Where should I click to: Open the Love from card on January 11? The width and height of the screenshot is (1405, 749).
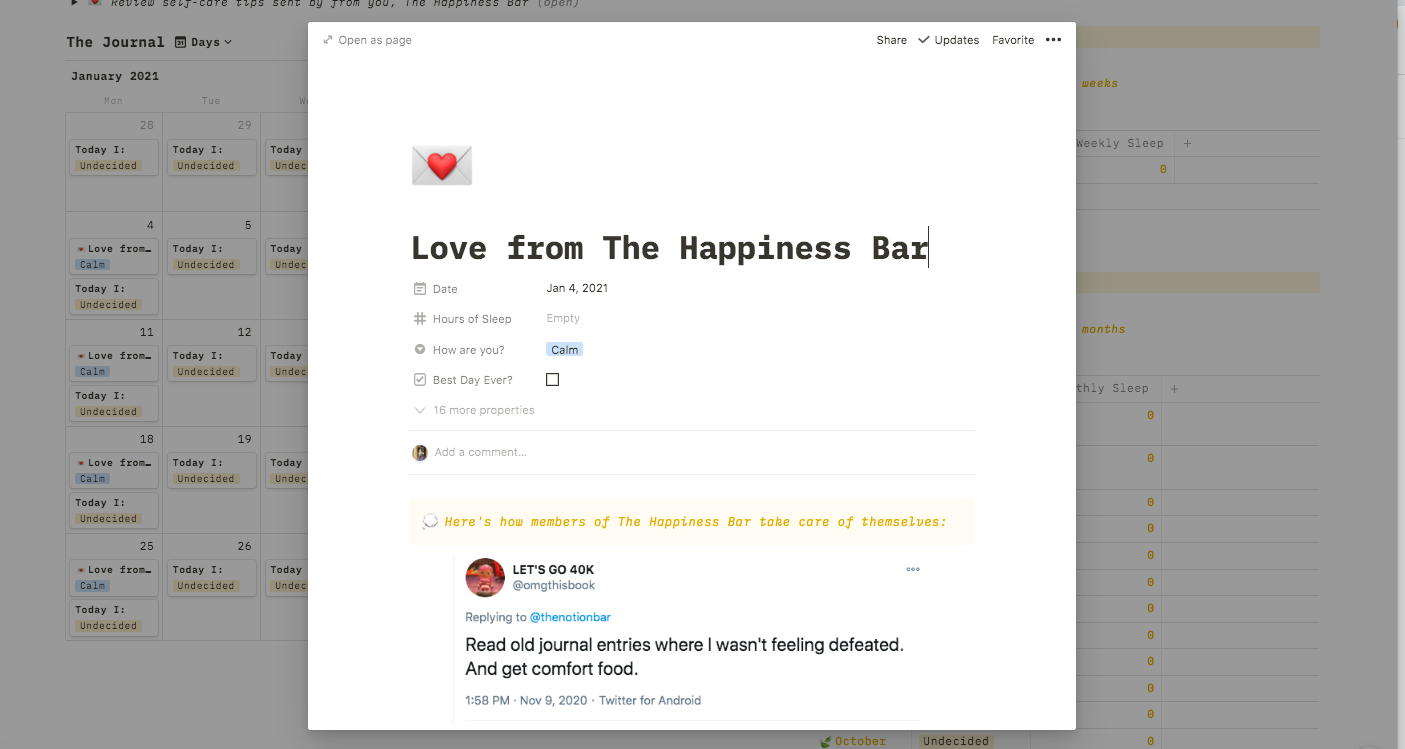coord(114,363)
